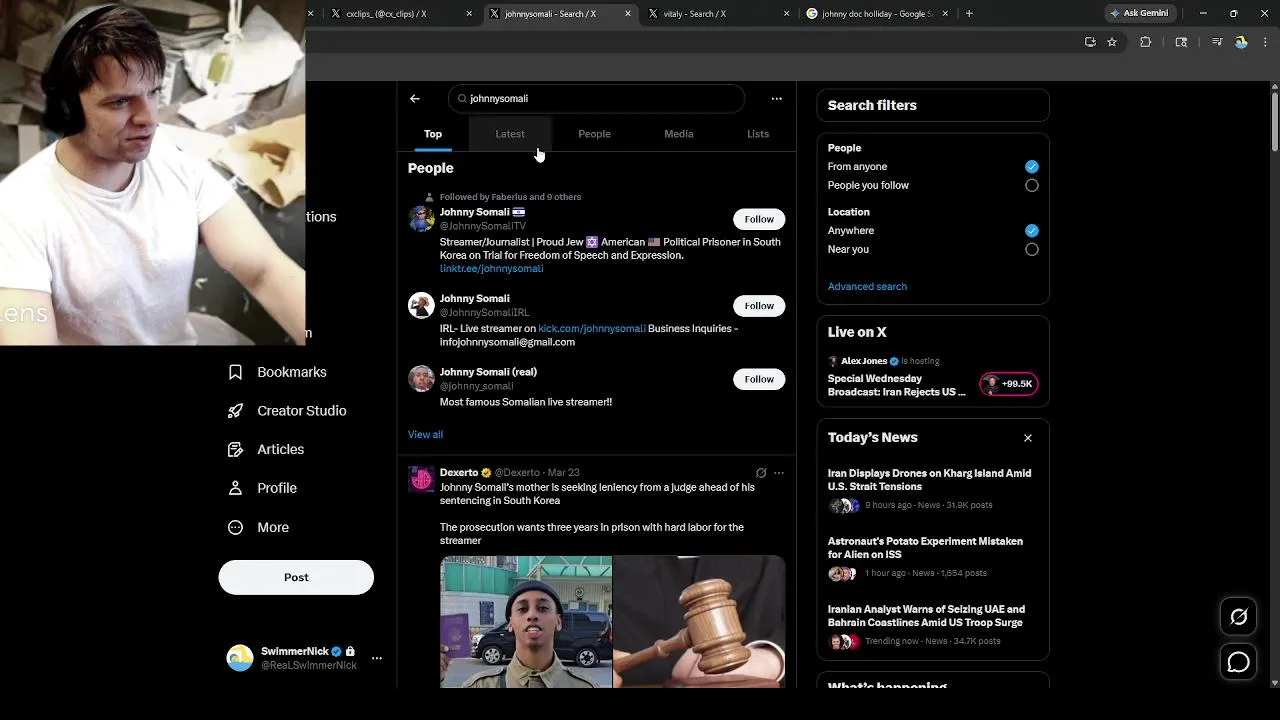
Task: Switch to the Latest tab
Action: 510,134
